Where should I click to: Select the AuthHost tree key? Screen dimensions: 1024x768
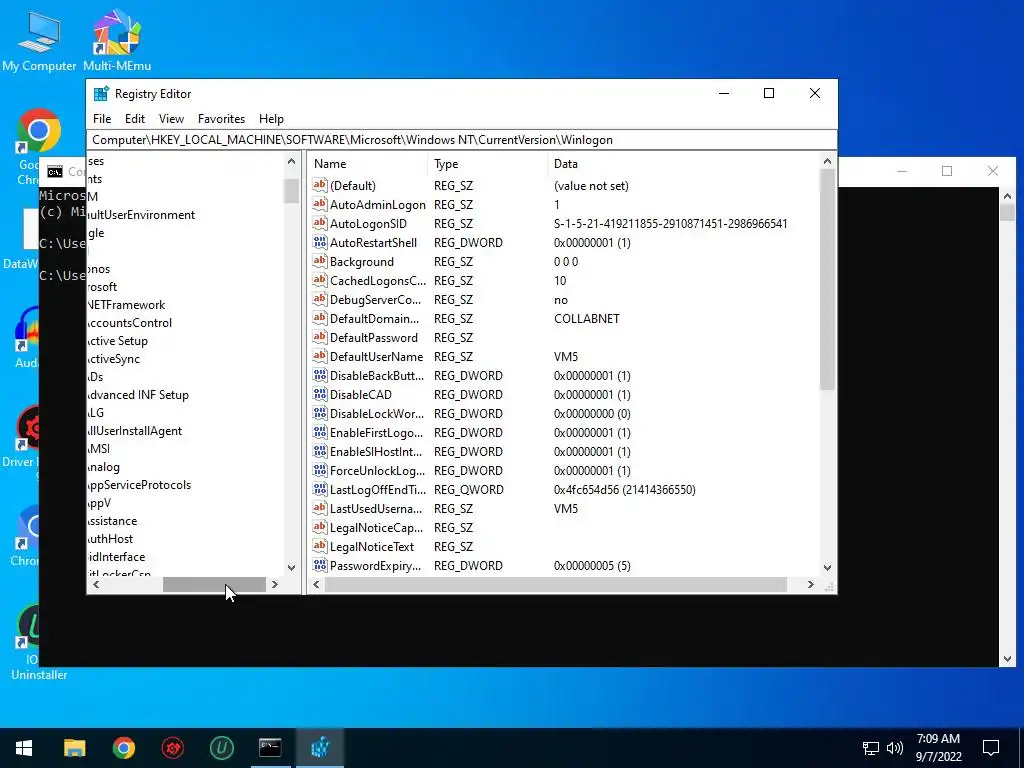(x=110, y=539)
